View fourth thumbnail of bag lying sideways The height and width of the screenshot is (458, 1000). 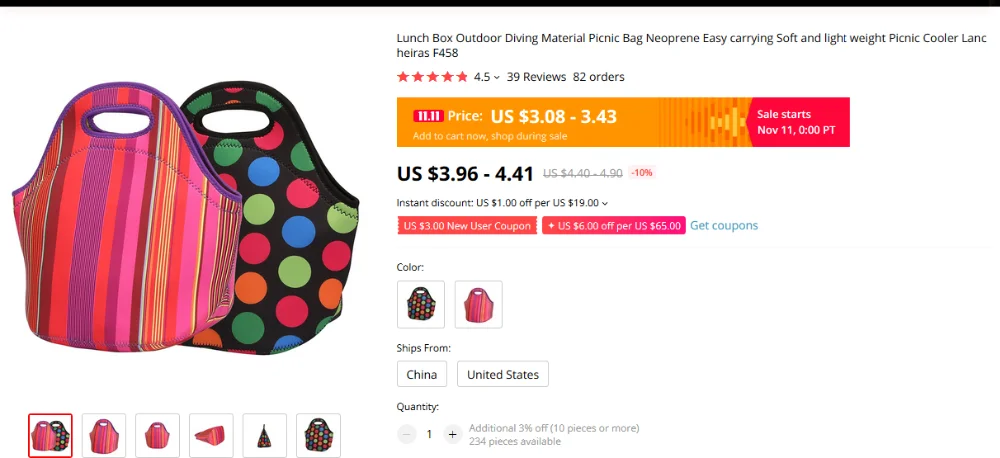pyautogui.click(x=211, y=436)
